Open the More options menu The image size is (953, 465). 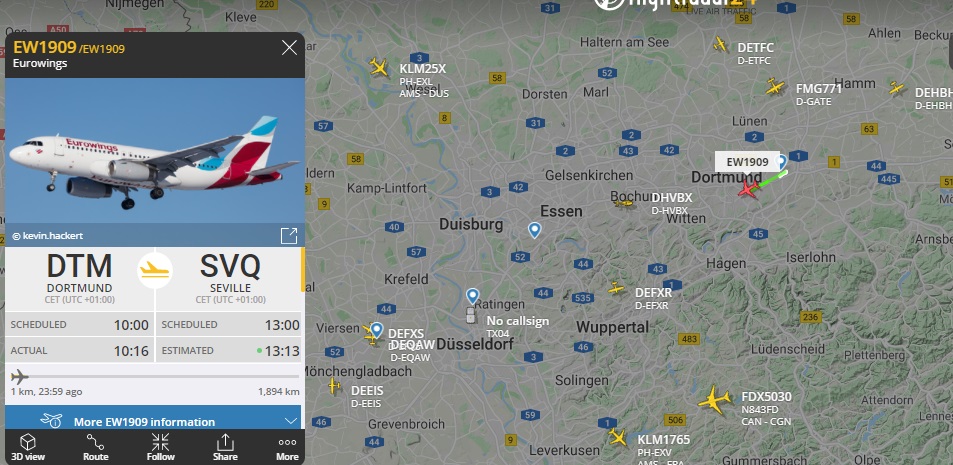click(287, 447)
